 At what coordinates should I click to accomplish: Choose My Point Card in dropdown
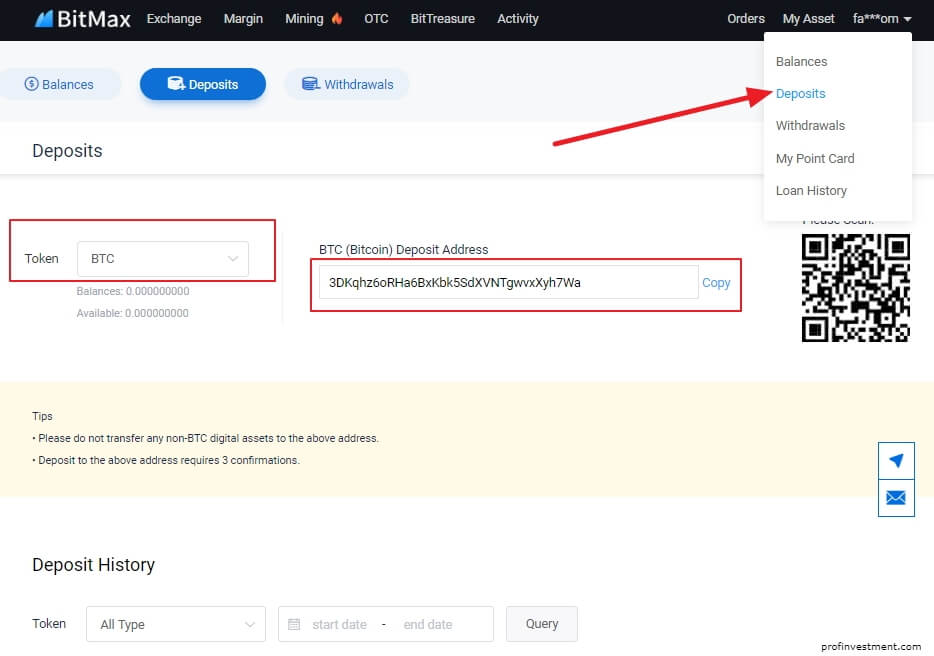coord(815,158)
